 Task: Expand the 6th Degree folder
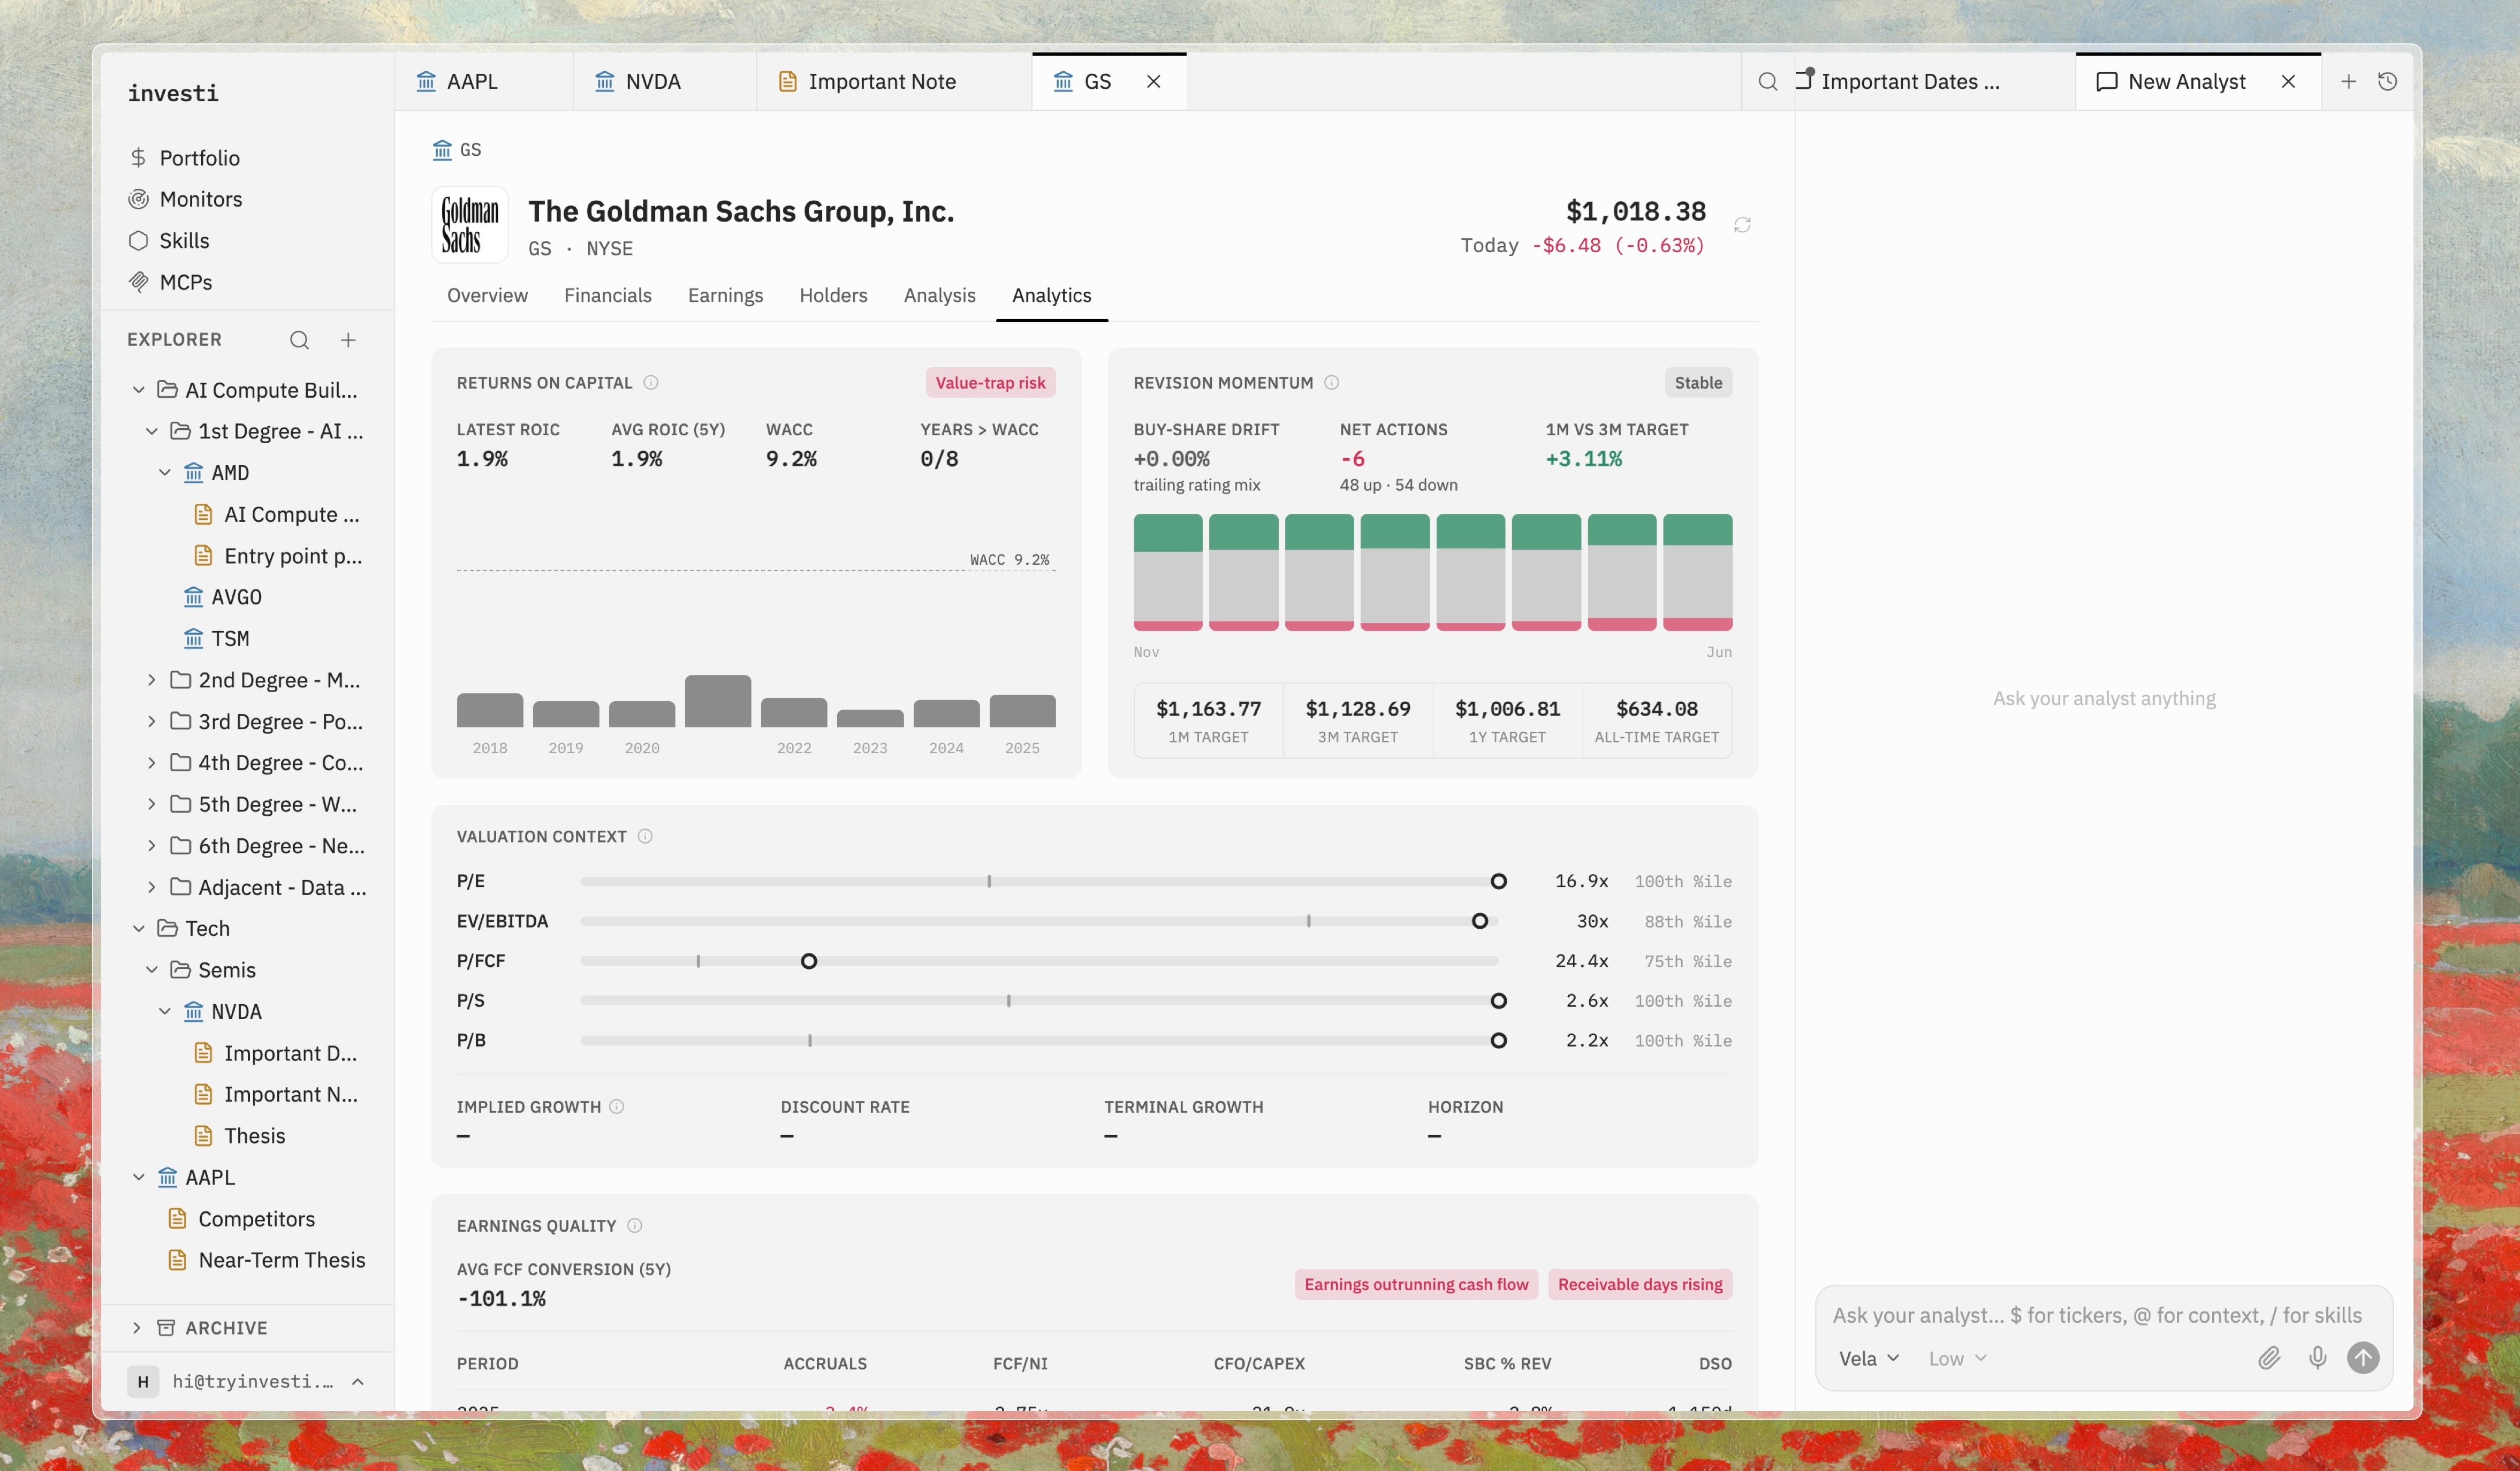click(x=152, y=846)
